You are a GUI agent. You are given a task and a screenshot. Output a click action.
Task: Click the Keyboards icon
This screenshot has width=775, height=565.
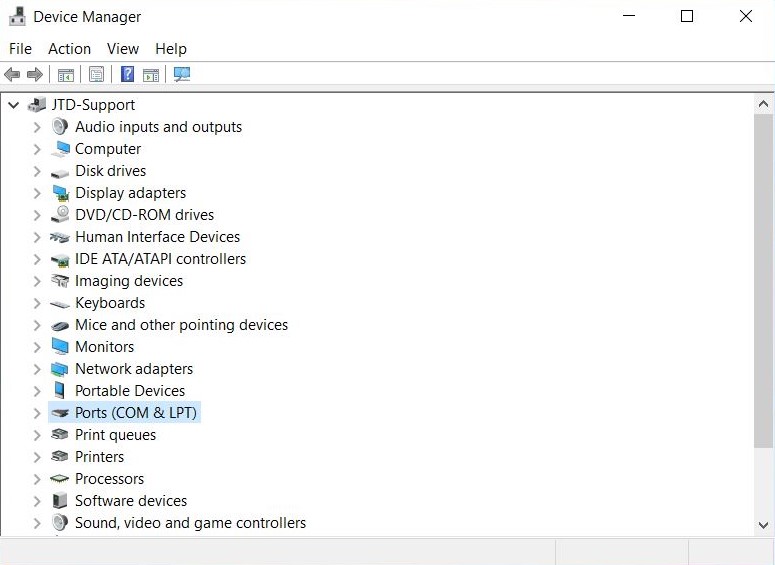[60, 304]
